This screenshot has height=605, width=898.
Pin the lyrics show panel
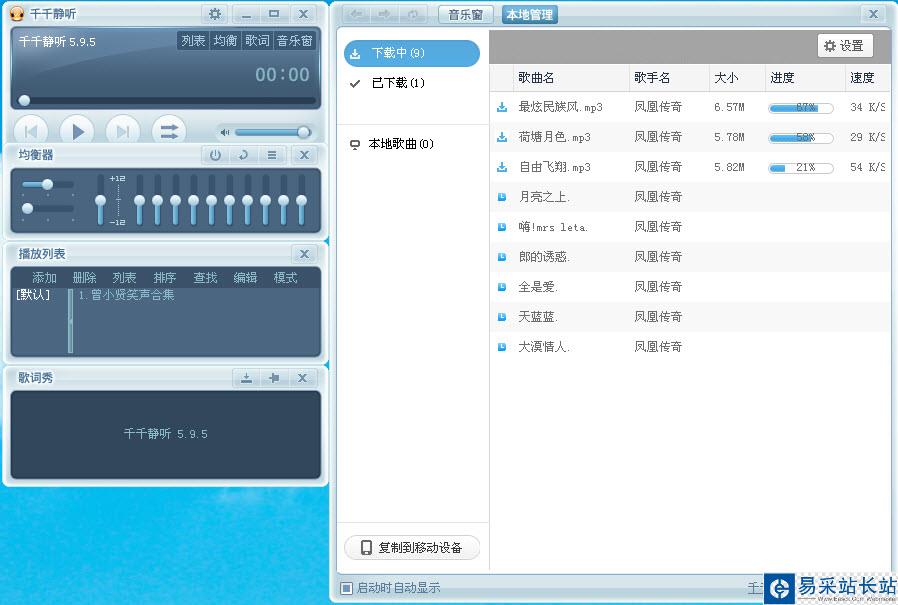tap(274, 378)
